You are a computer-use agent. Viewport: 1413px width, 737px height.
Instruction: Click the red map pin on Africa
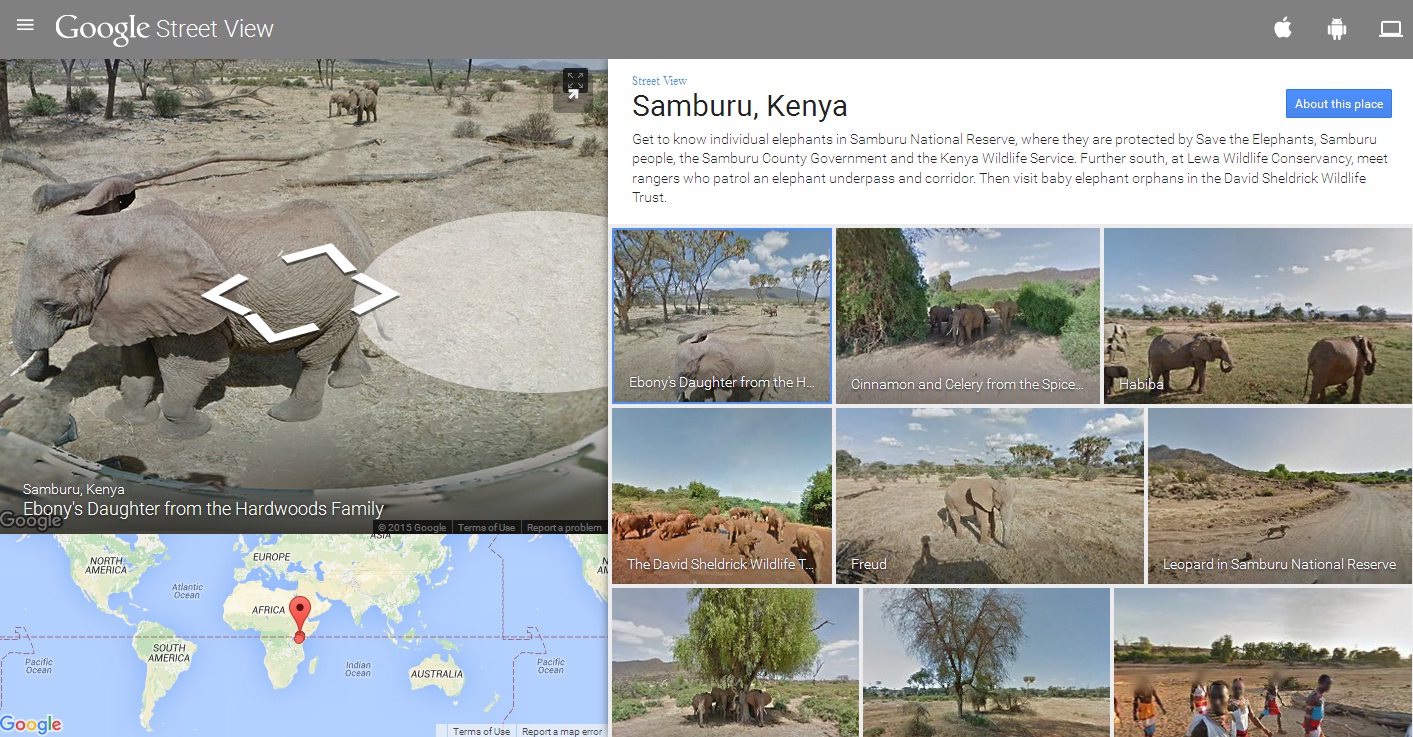pyautogui.click(x=300, y=614)
